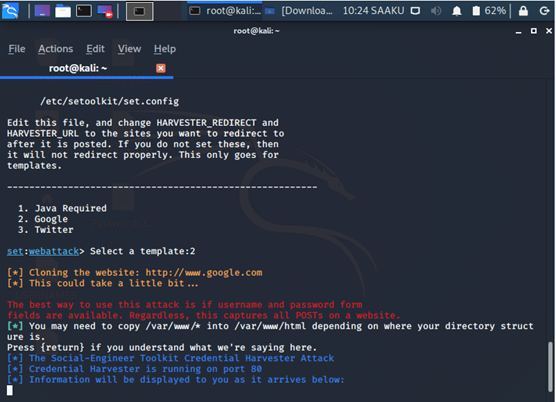This screenshot has height=402, width=556.
Task: Open the screen recorder panel icon
Action: [105, 11]
